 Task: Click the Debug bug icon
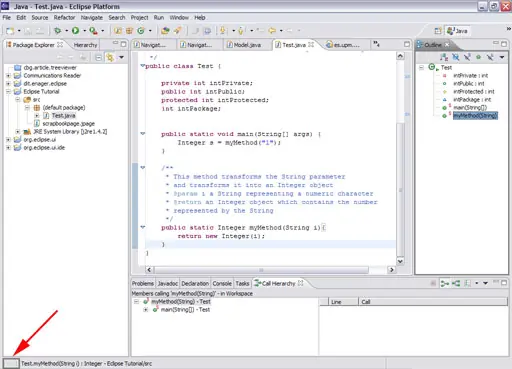58,31
